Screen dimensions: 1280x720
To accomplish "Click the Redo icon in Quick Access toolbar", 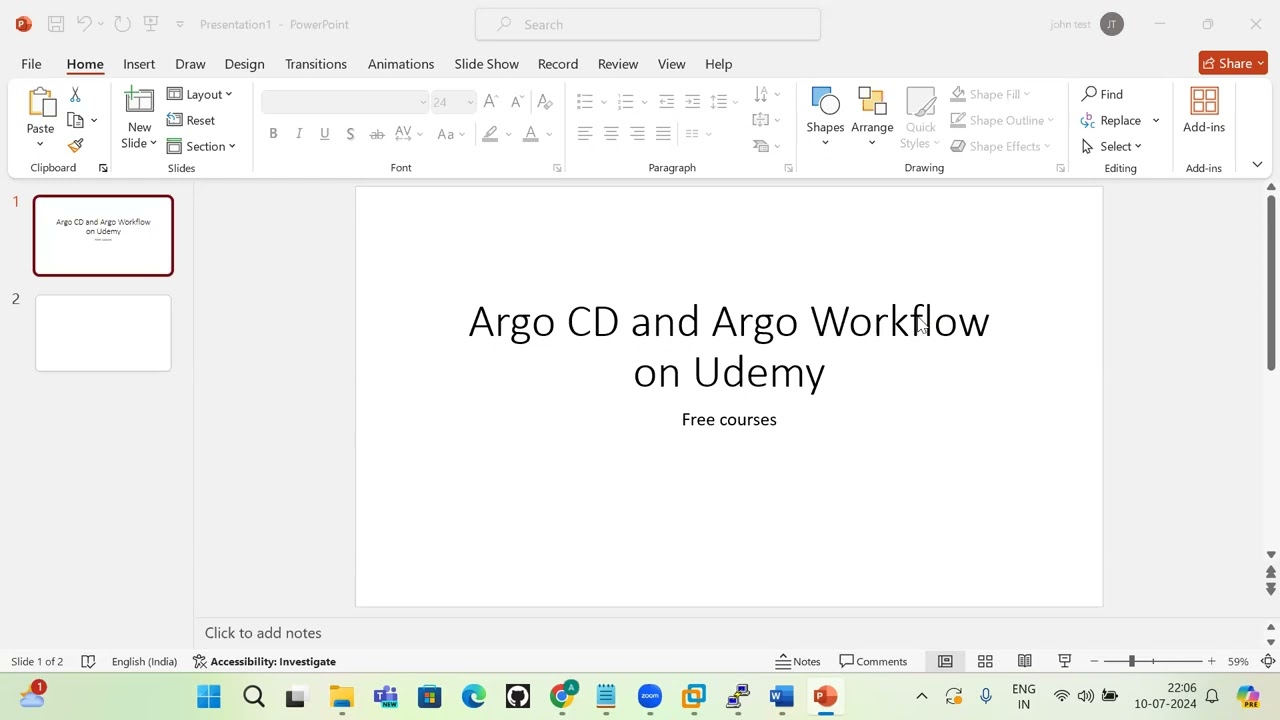I will pyautogui.click(x=122, y=24).
